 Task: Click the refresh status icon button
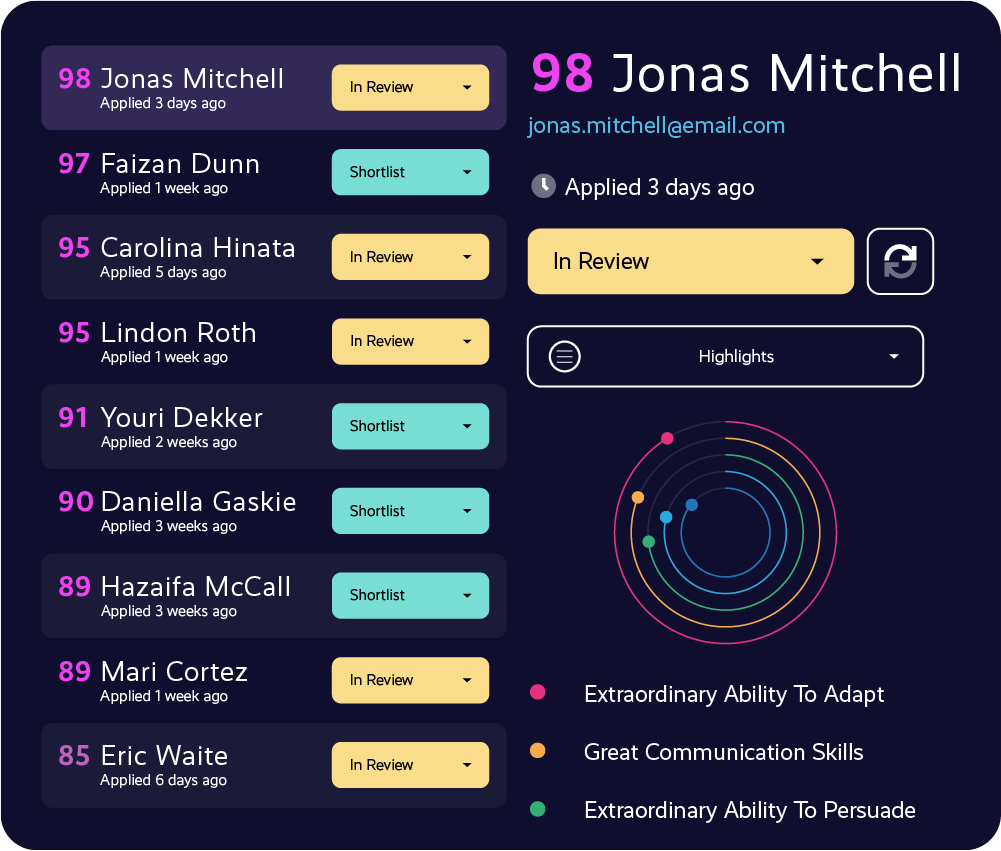(x=899, y=261)
